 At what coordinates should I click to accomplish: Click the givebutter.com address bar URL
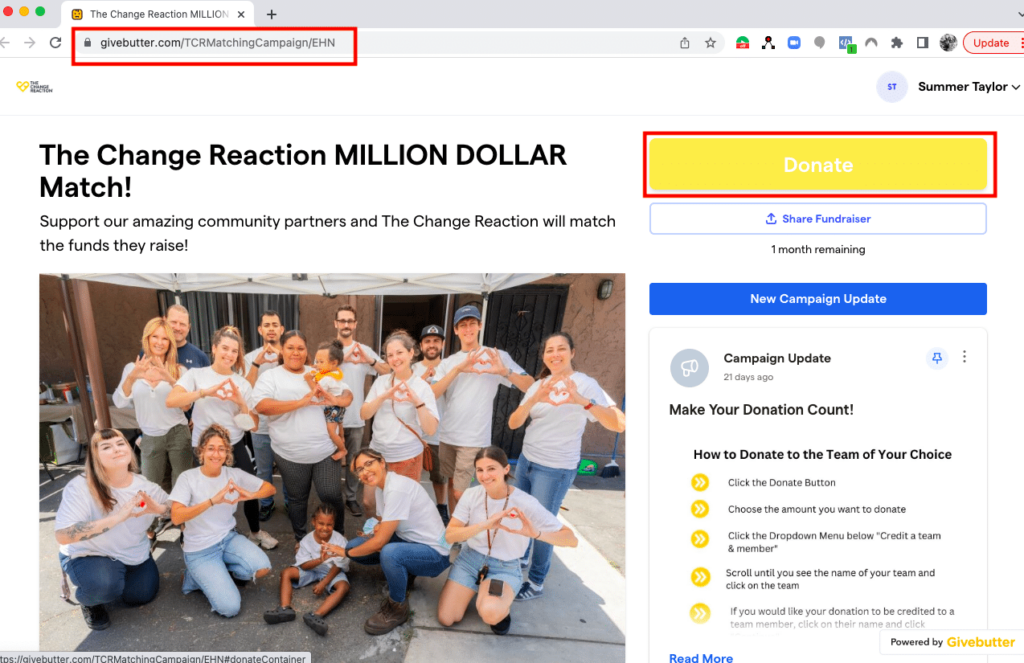(x=217, y=42)
